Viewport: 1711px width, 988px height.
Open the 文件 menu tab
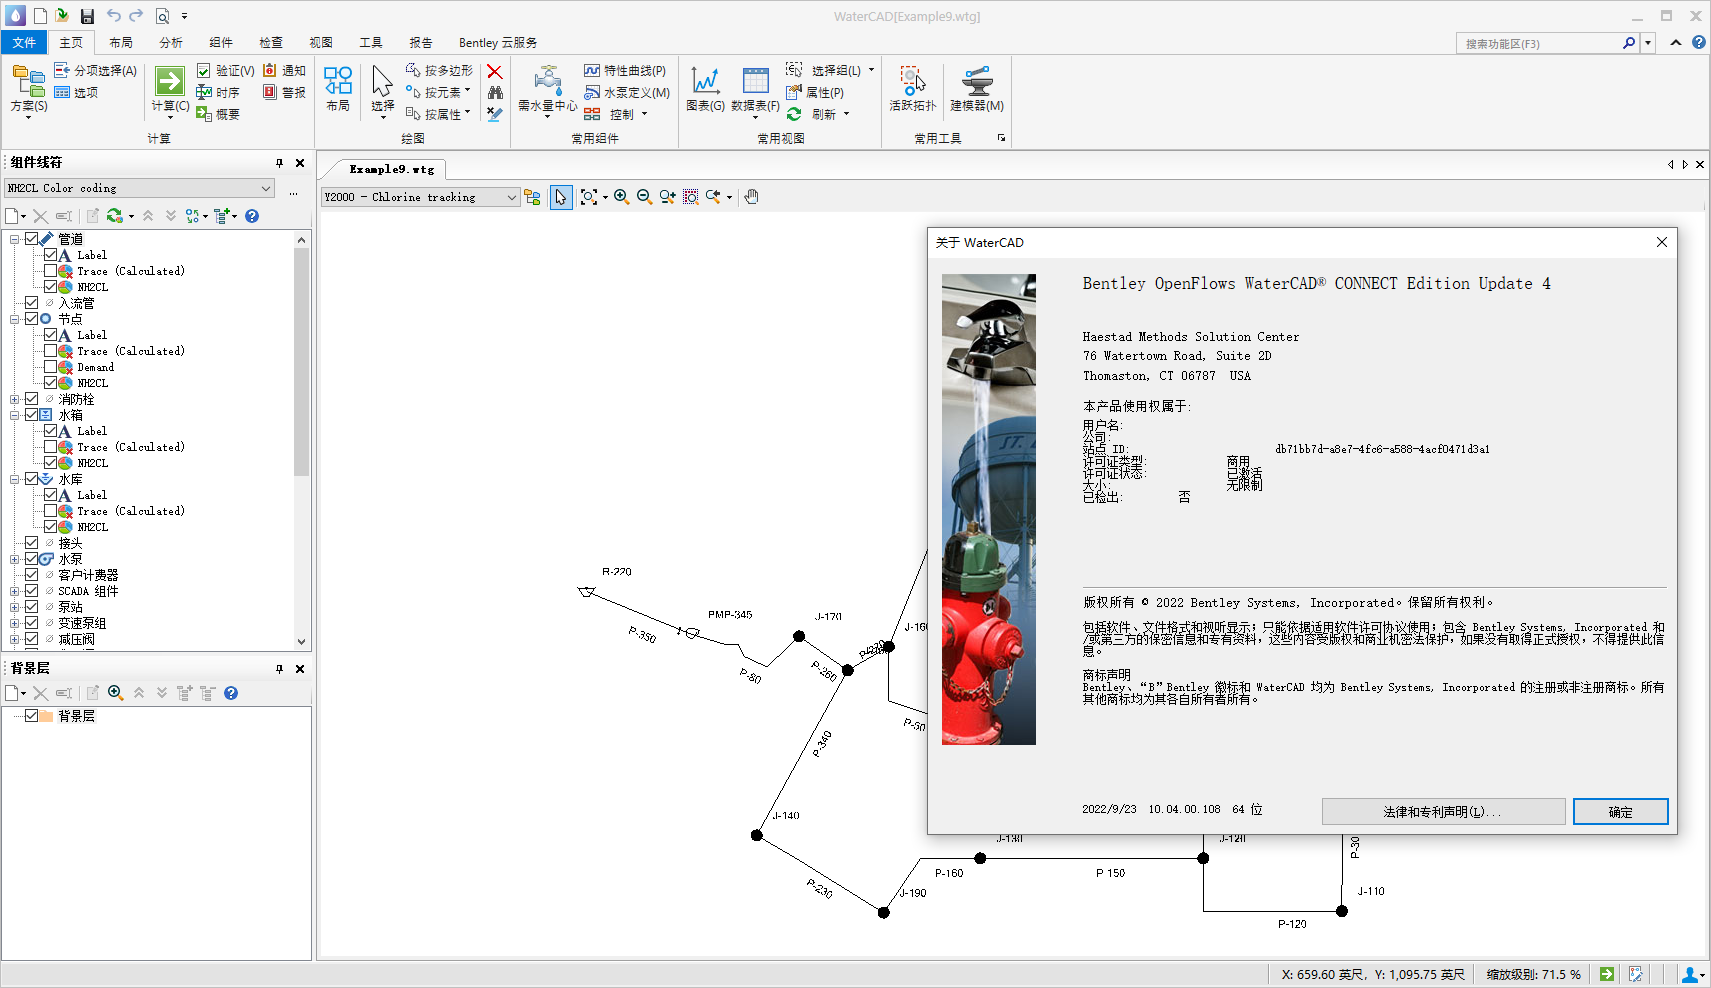[24, 42]
